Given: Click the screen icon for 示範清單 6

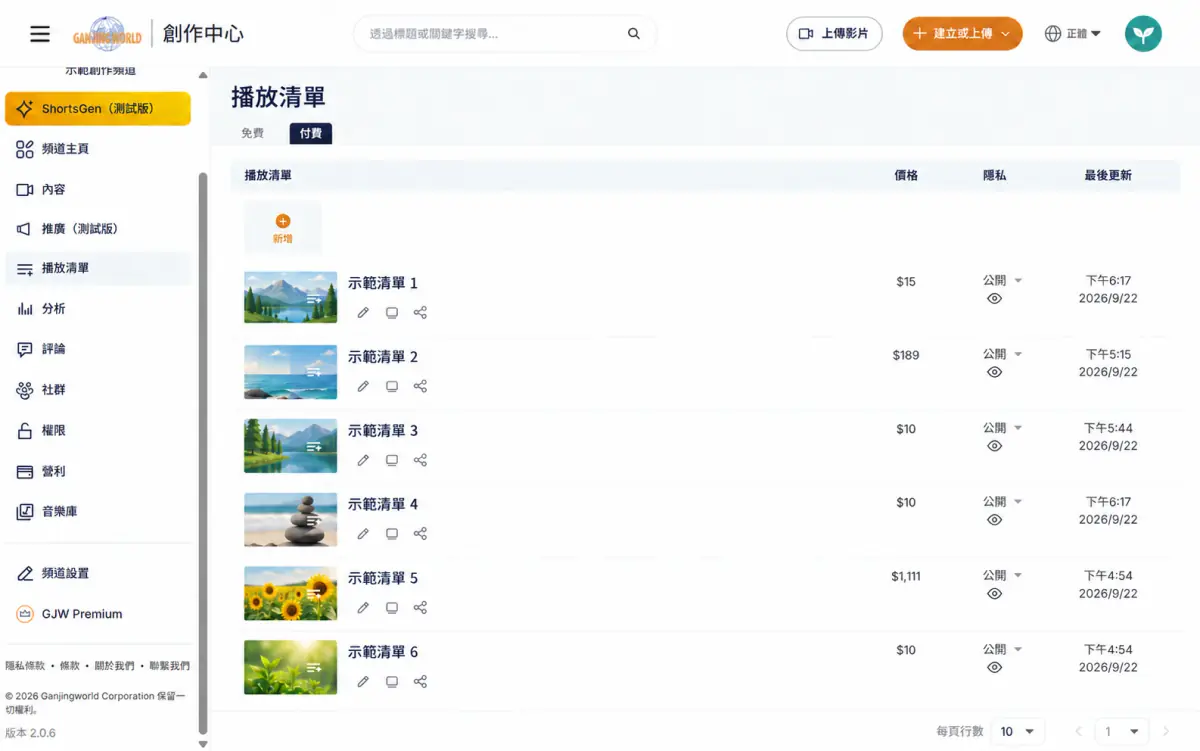Looking at the screenshot, I should click(392, 682).
